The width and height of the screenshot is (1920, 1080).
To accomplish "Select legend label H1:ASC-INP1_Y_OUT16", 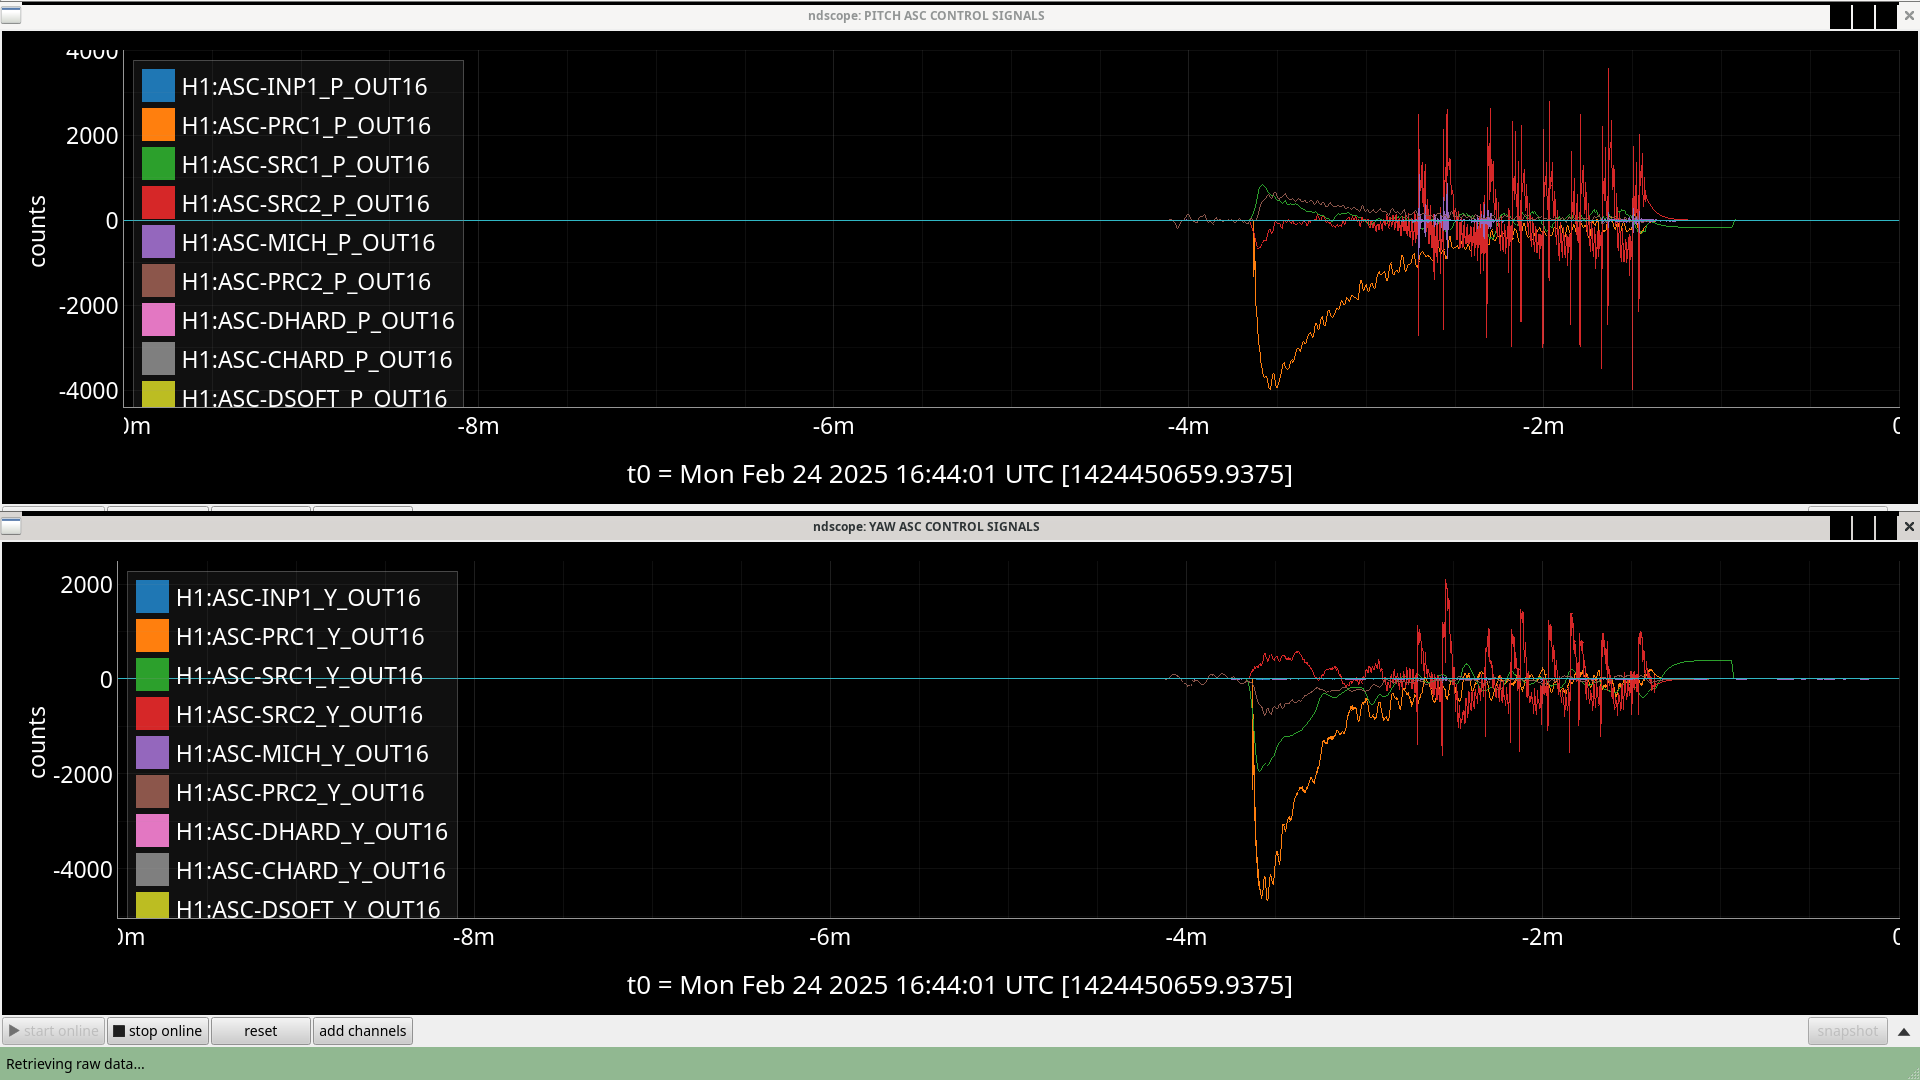I will (298, 598).
